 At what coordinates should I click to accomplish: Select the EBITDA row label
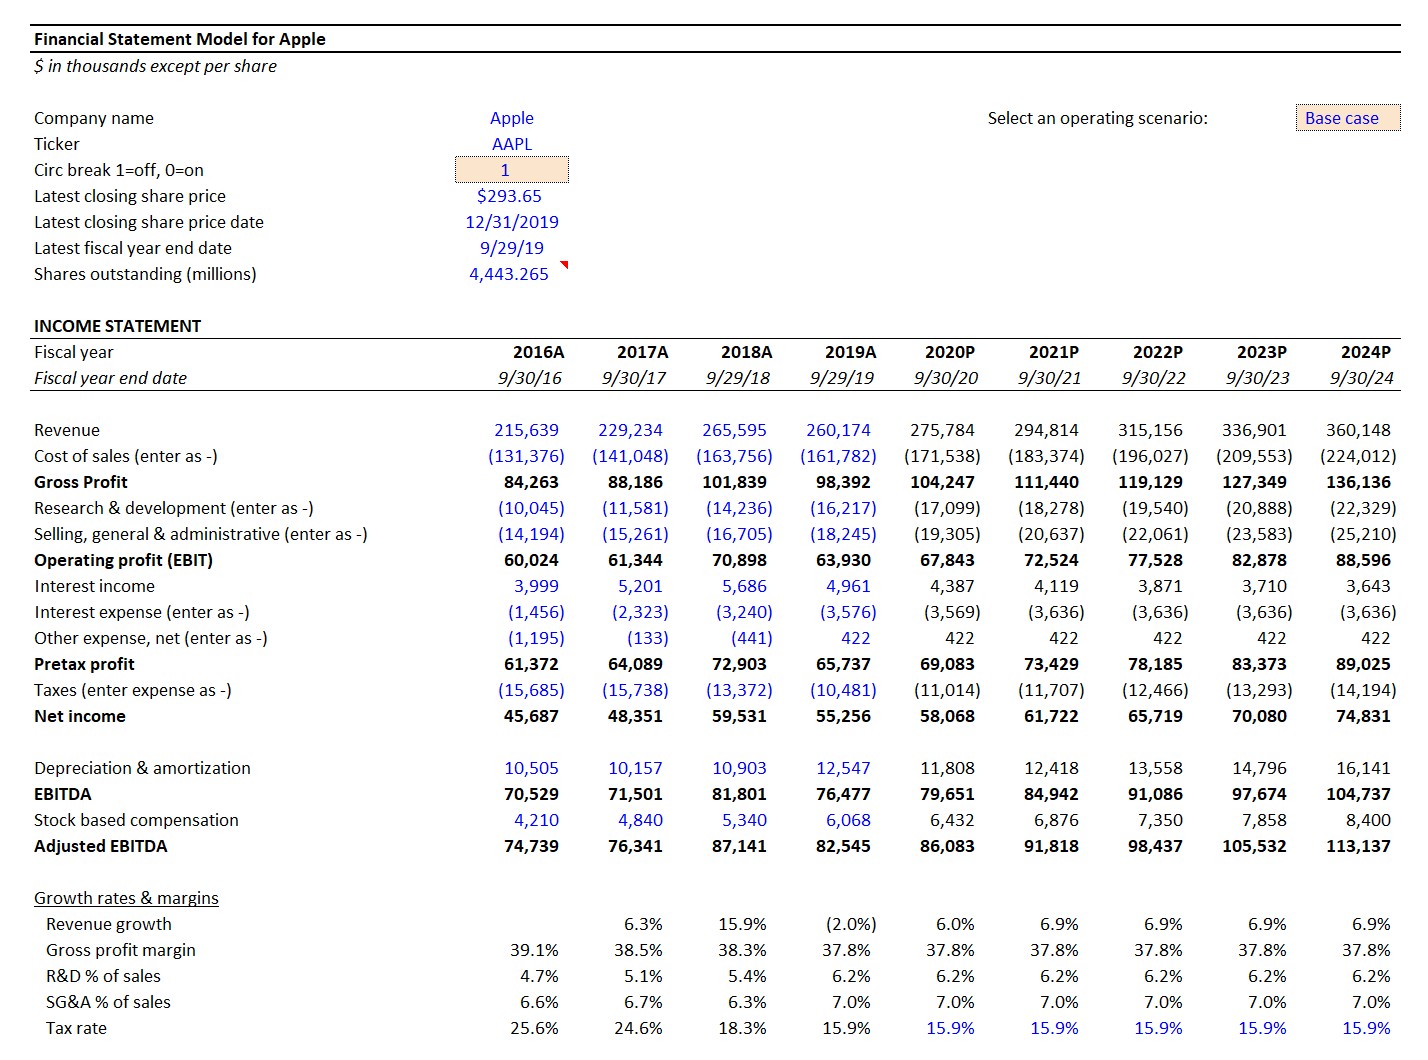[x=62, y=794]
